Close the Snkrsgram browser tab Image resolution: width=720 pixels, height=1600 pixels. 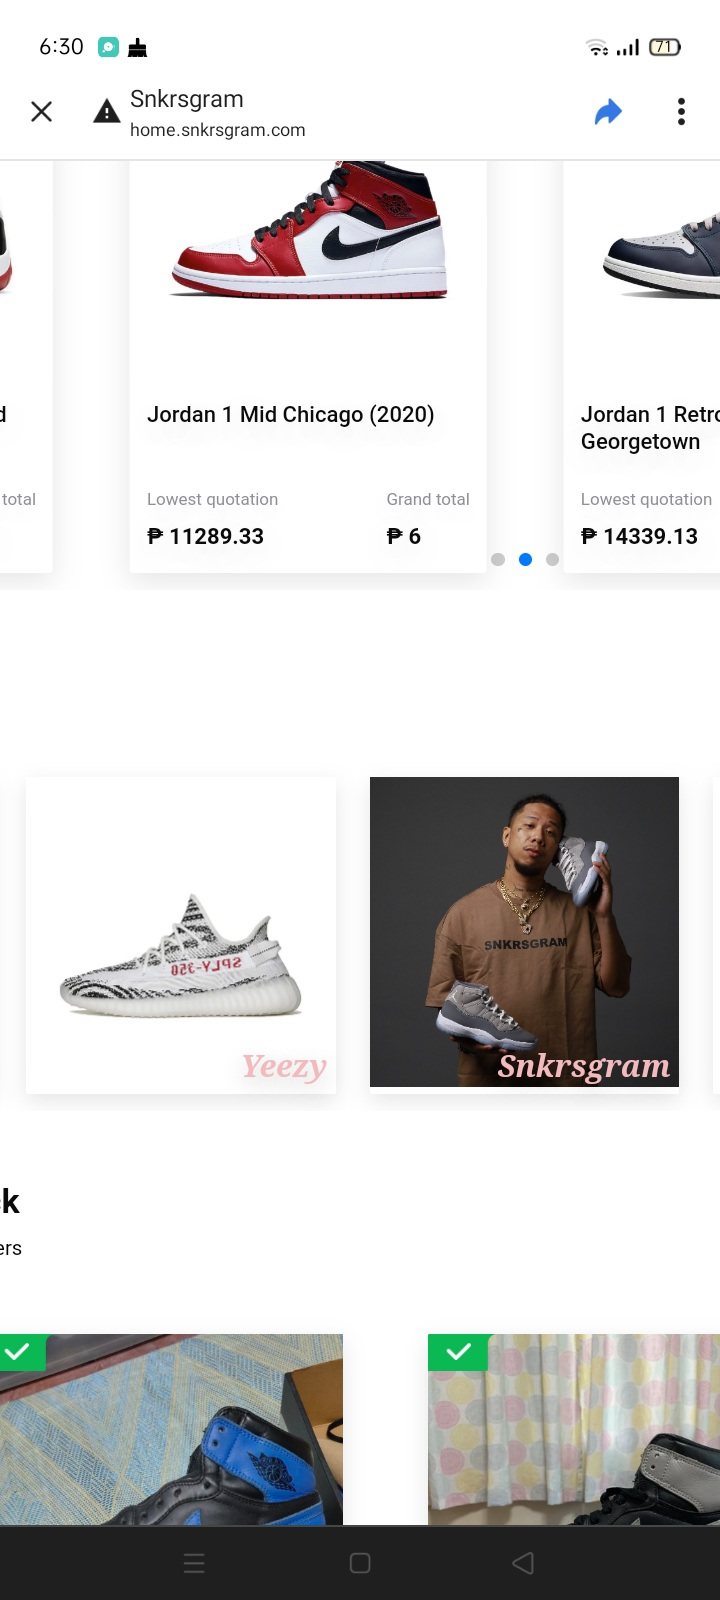pos(41,112)
